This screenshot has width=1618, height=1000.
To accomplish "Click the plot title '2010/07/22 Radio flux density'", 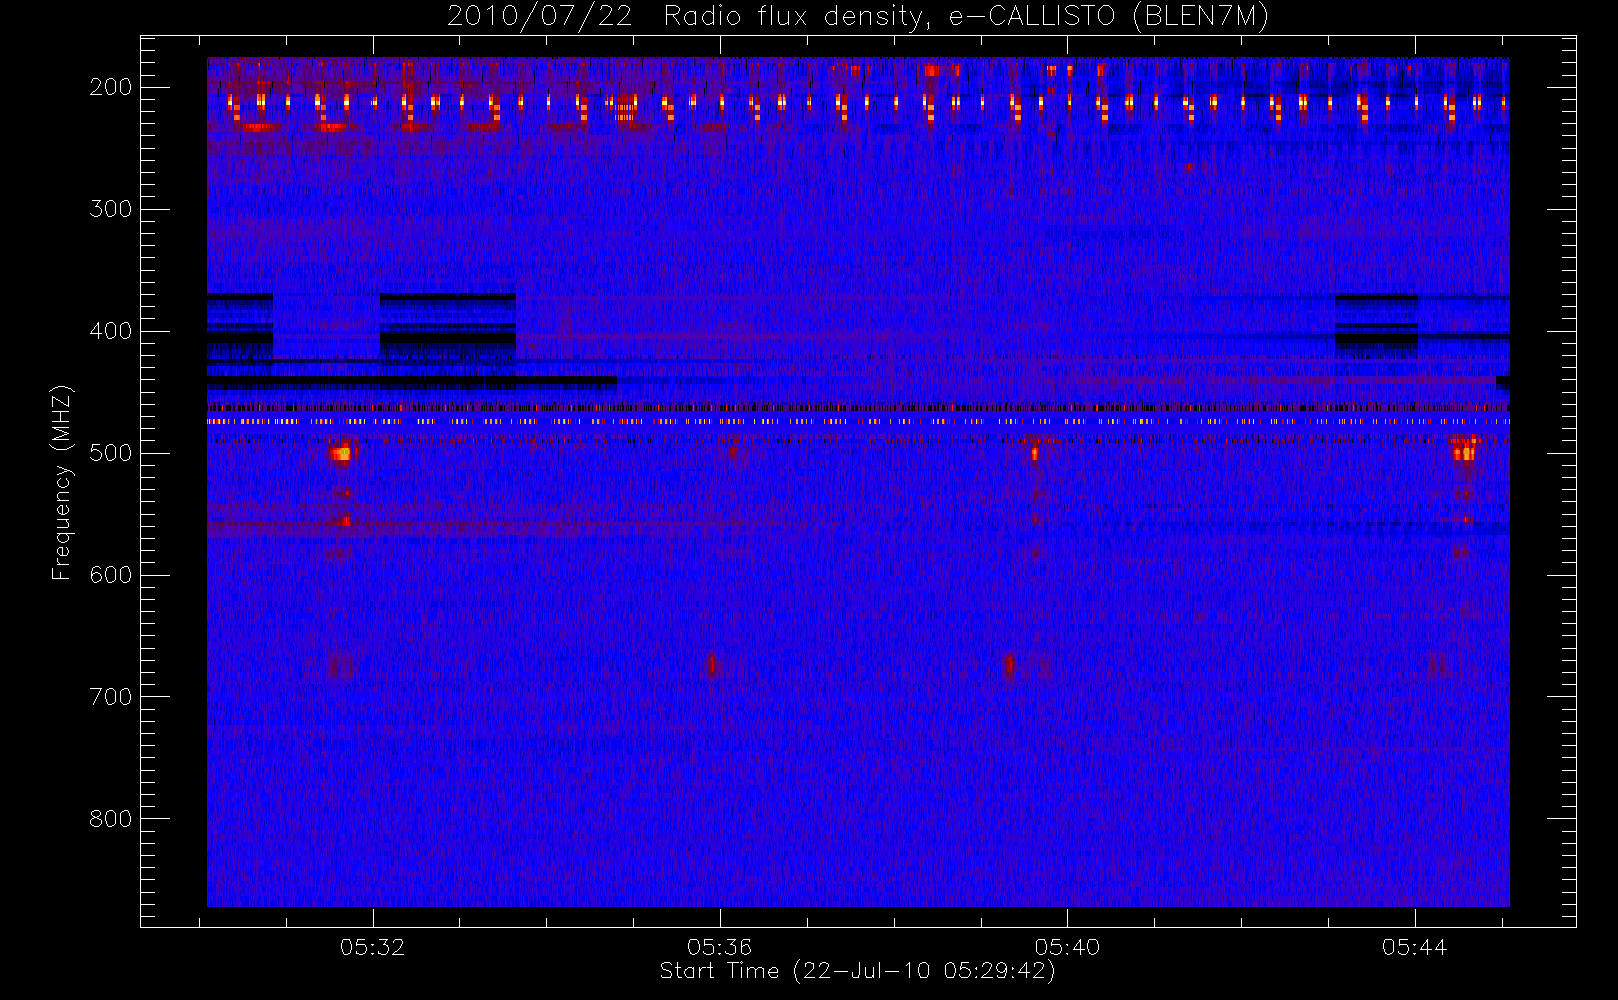I will tap(857, 16).
